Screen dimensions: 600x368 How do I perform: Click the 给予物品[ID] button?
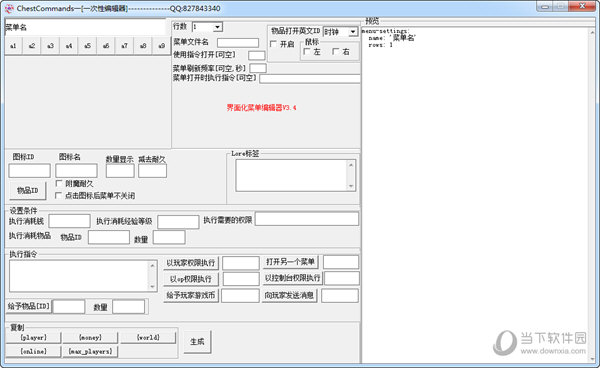(x=28, y=306)
